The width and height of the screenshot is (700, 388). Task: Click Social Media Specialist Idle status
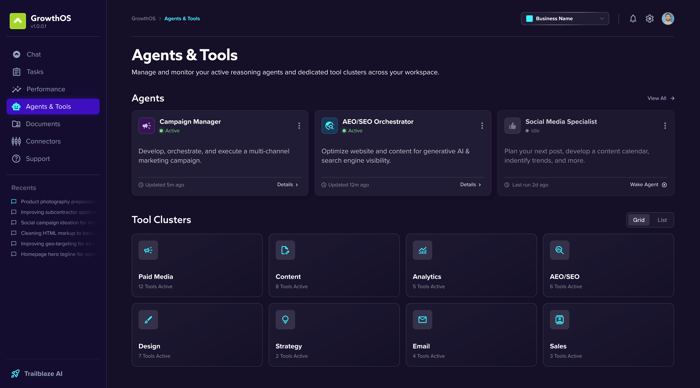click(x=533, y=131)
